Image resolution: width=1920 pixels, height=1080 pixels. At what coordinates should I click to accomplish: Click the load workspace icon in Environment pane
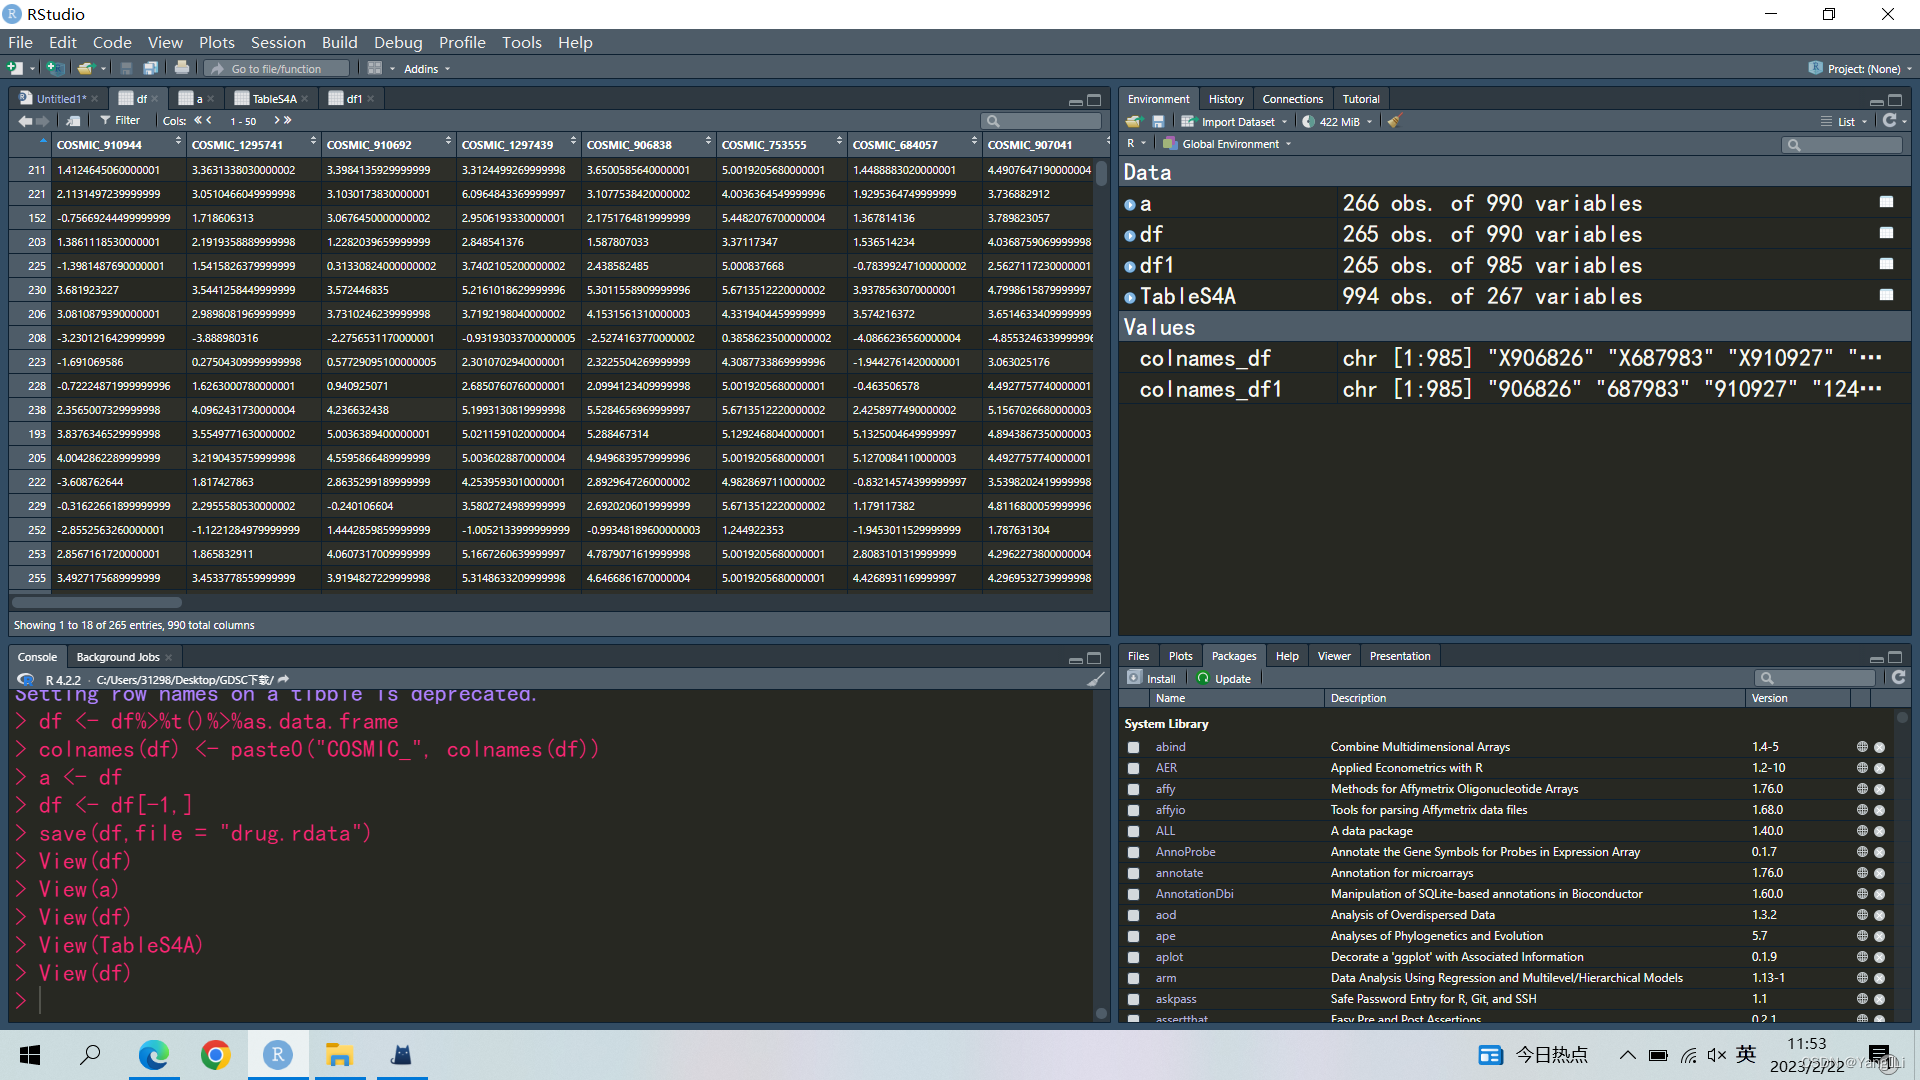(1133, 121)
